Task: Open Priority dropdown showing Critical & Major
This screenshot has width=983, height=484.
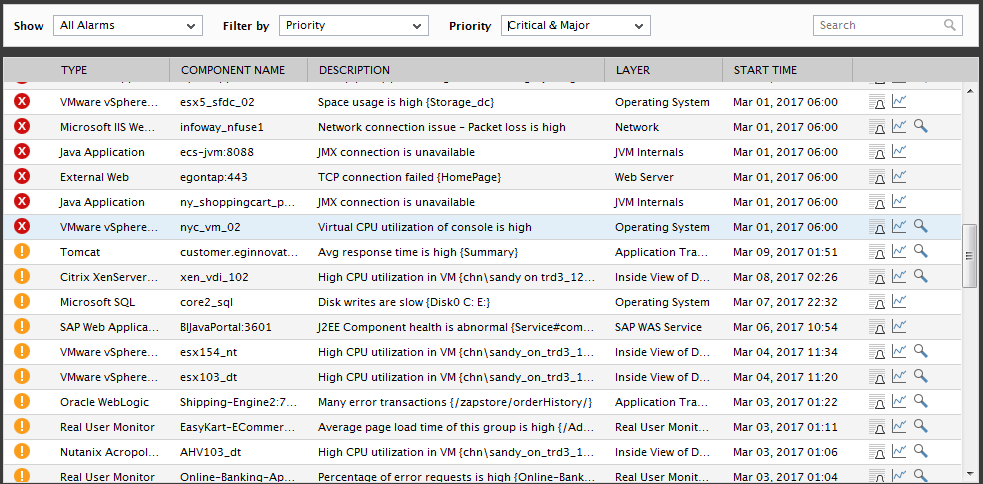Action: (576, 26)
